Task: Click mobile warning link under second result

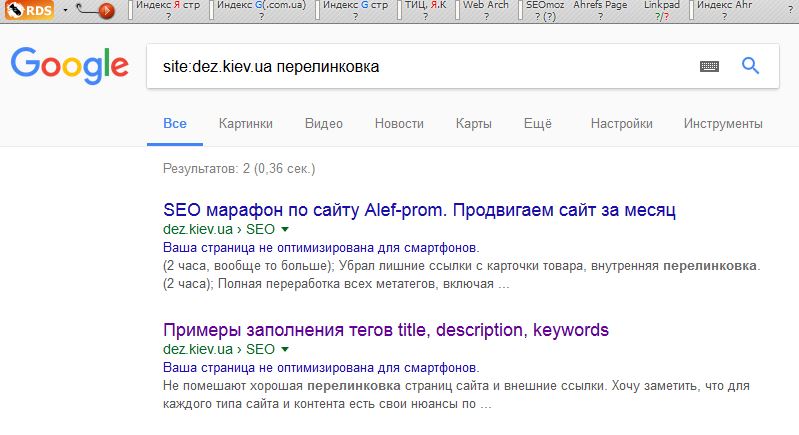Action: point(321,368)
